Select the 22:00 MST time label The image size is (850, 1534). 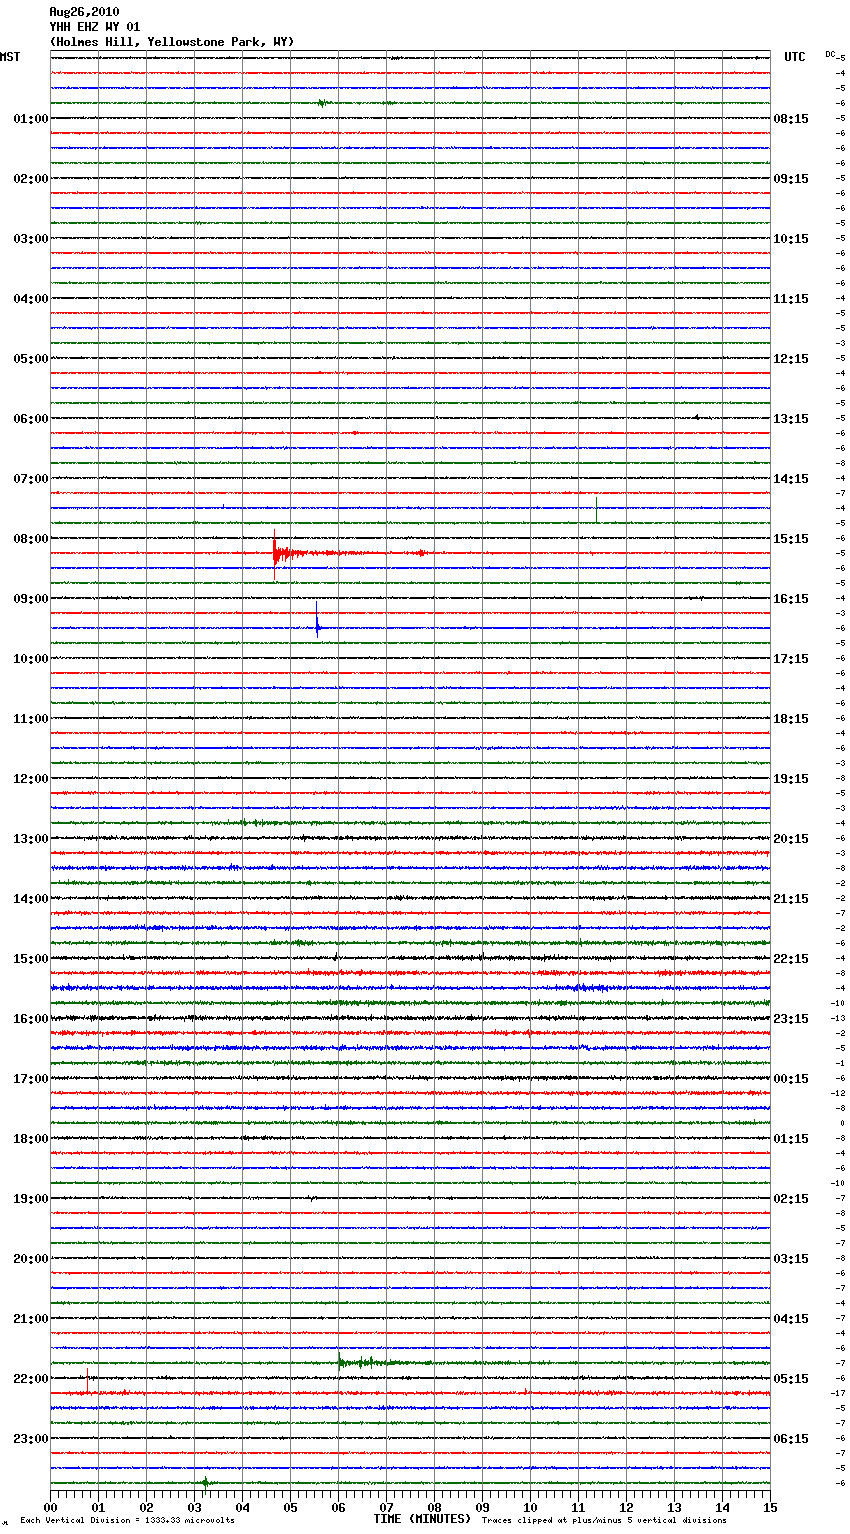pyautogui.click(x=31, y=1379)
